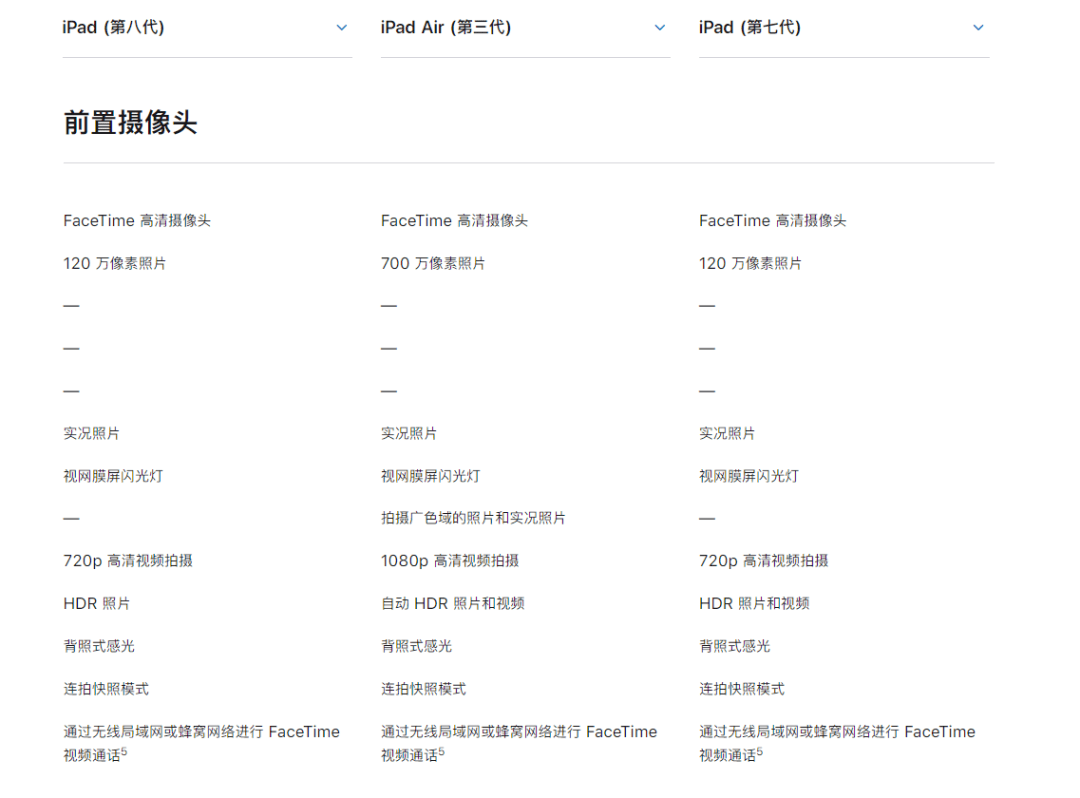Select "实况照片" in the iPad (第八代) column
1080x798 pixels.
tap(92, 434)
